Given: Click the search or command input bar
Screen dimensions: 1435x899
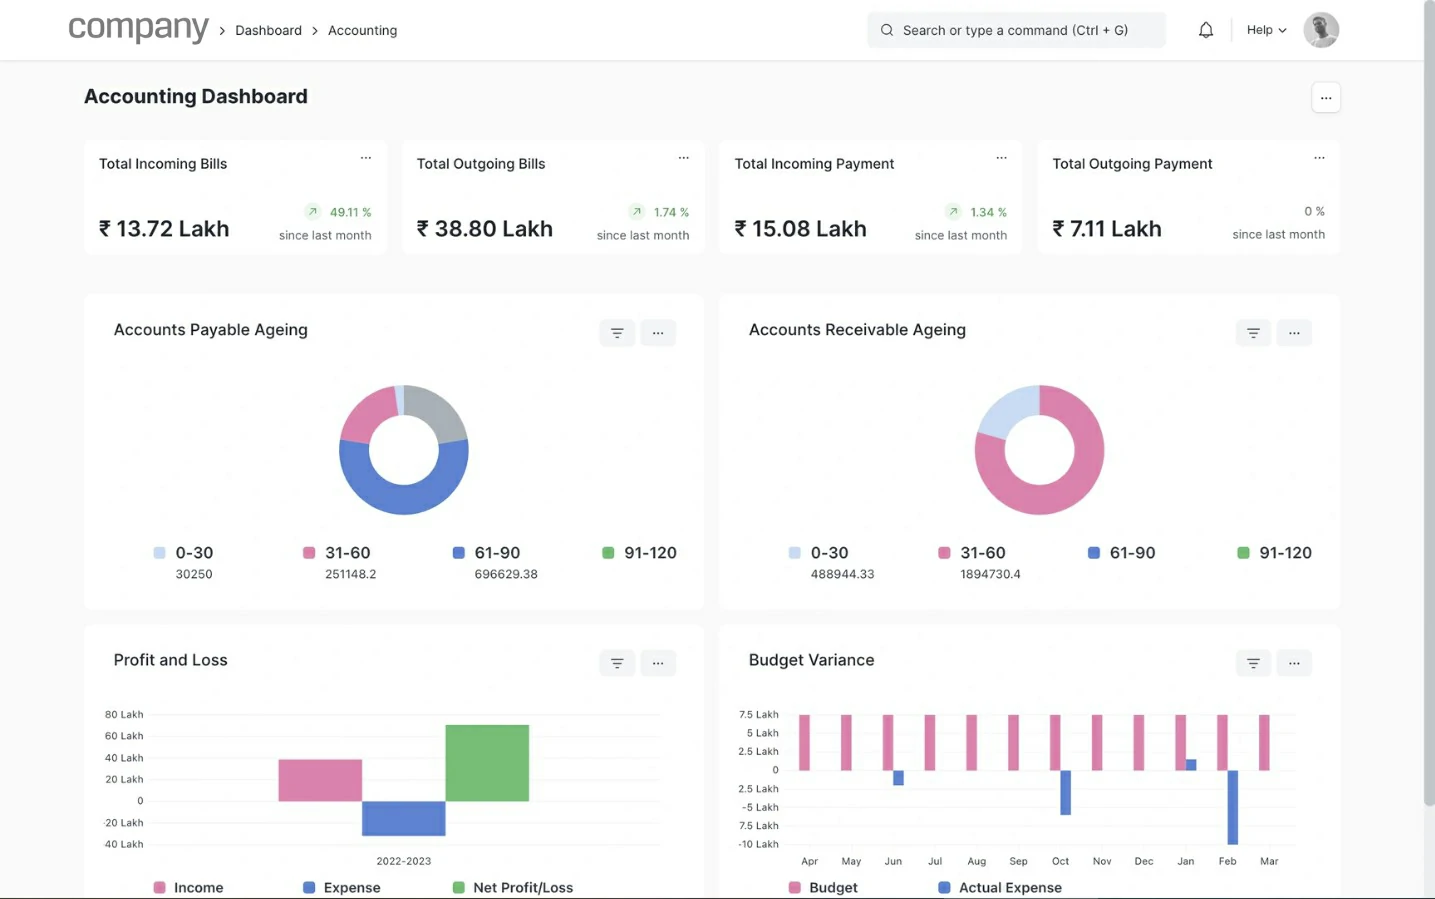Looking at the screenshot, I should pyautogui.click(x=1015, y=30).
